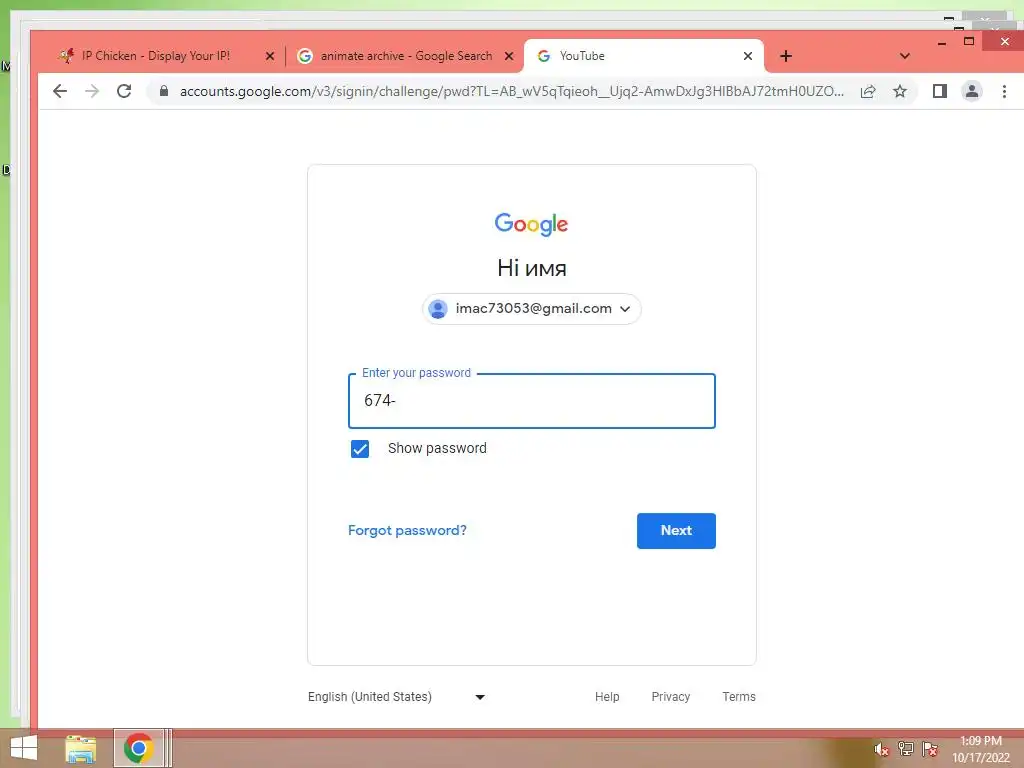Screen dimensions: 1024x768
Task: Uncheck the Show password checkbox
Action: point(360,449)
